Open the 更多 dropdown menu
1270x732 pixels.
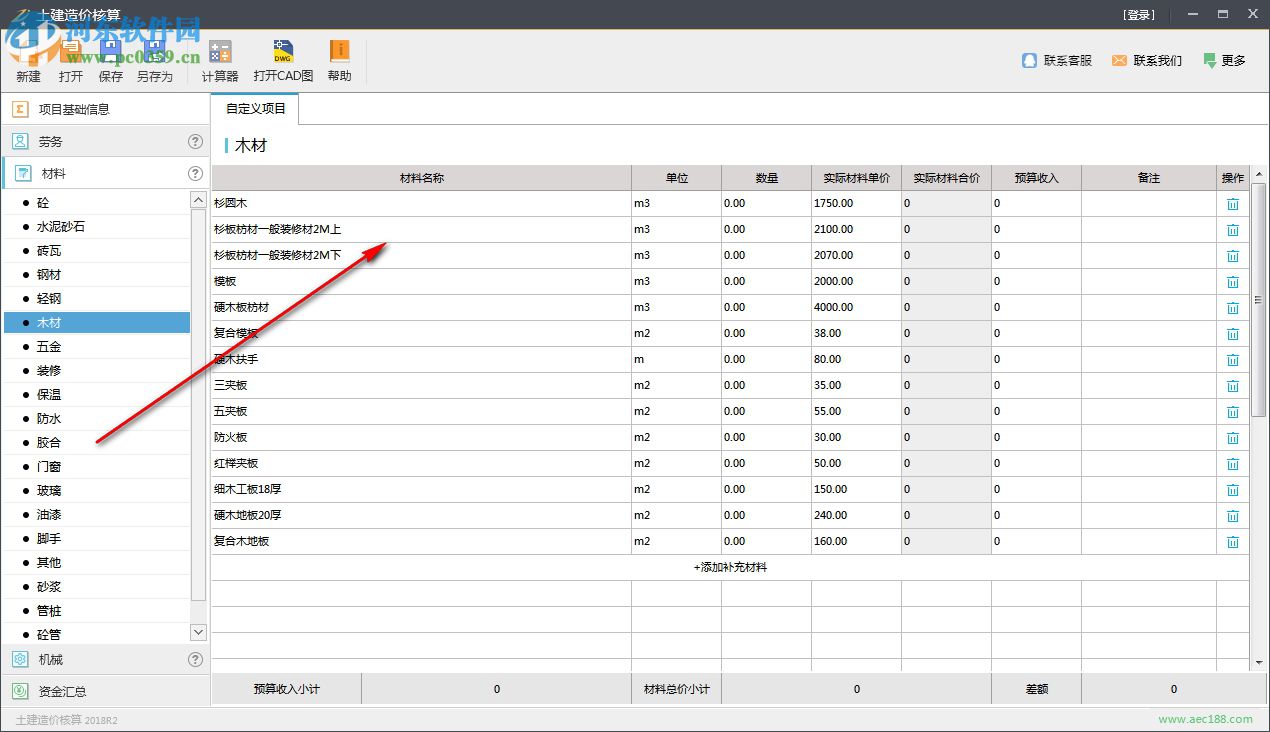click(1224, 61)
